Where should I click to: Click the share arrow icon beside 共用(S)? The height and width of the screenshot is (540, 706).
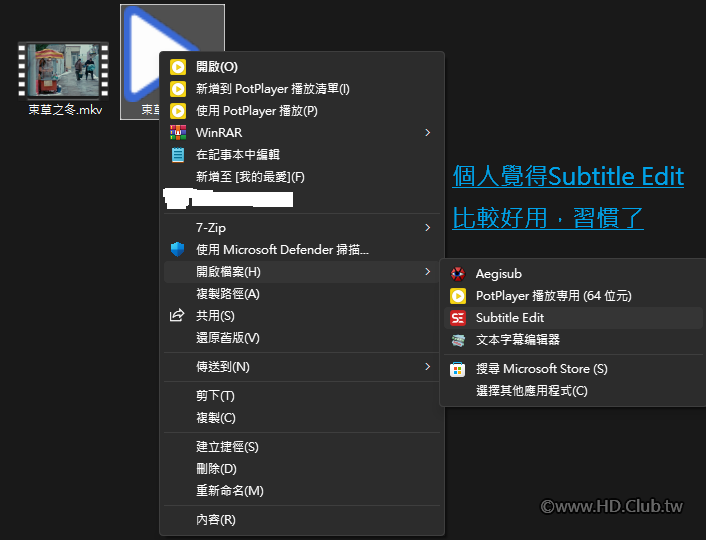177,315
